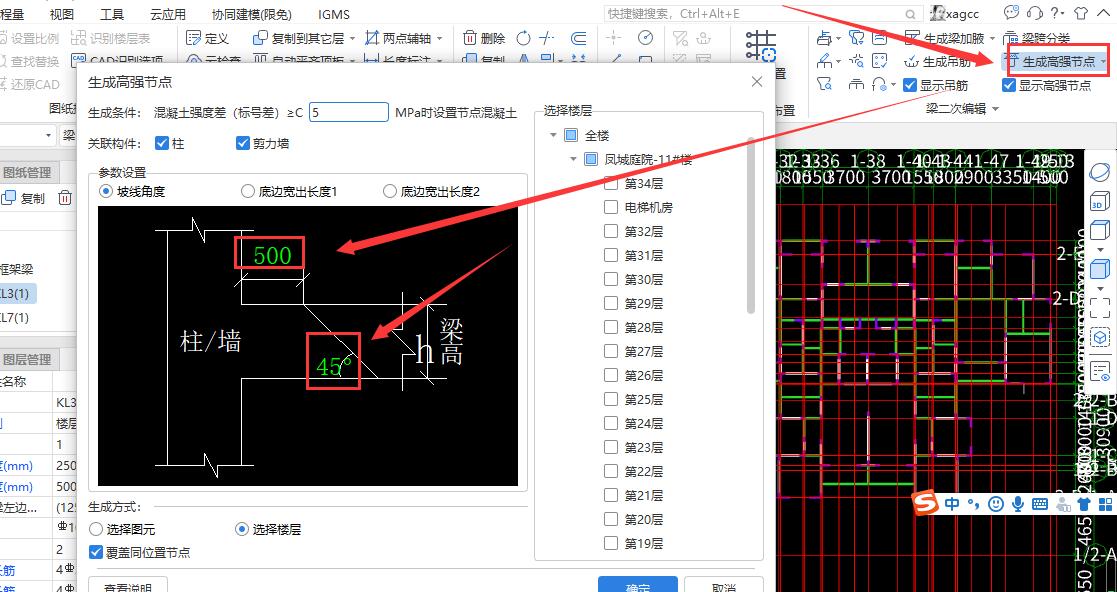Switch to the 图纸管理 tab
Image resolution: width=1117 pixels, height=592 pixels.
(x=26, y=172)
